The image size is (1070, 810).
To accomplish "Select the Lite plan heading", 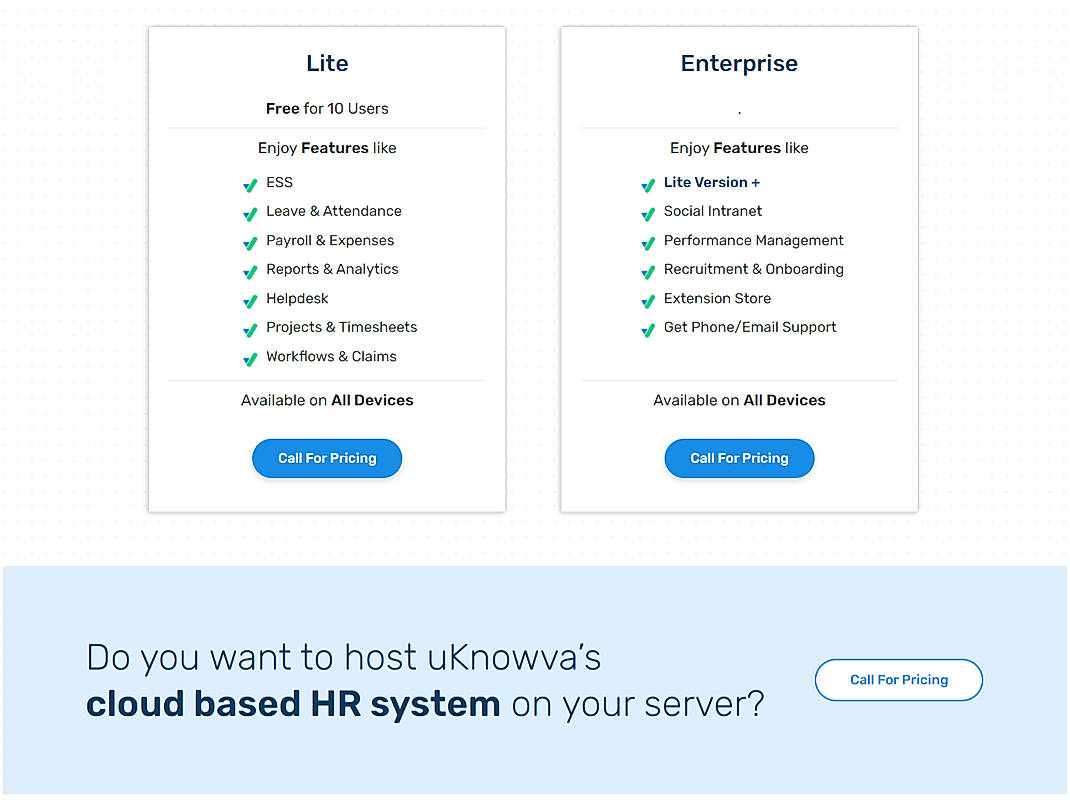I will coord(327,63).
